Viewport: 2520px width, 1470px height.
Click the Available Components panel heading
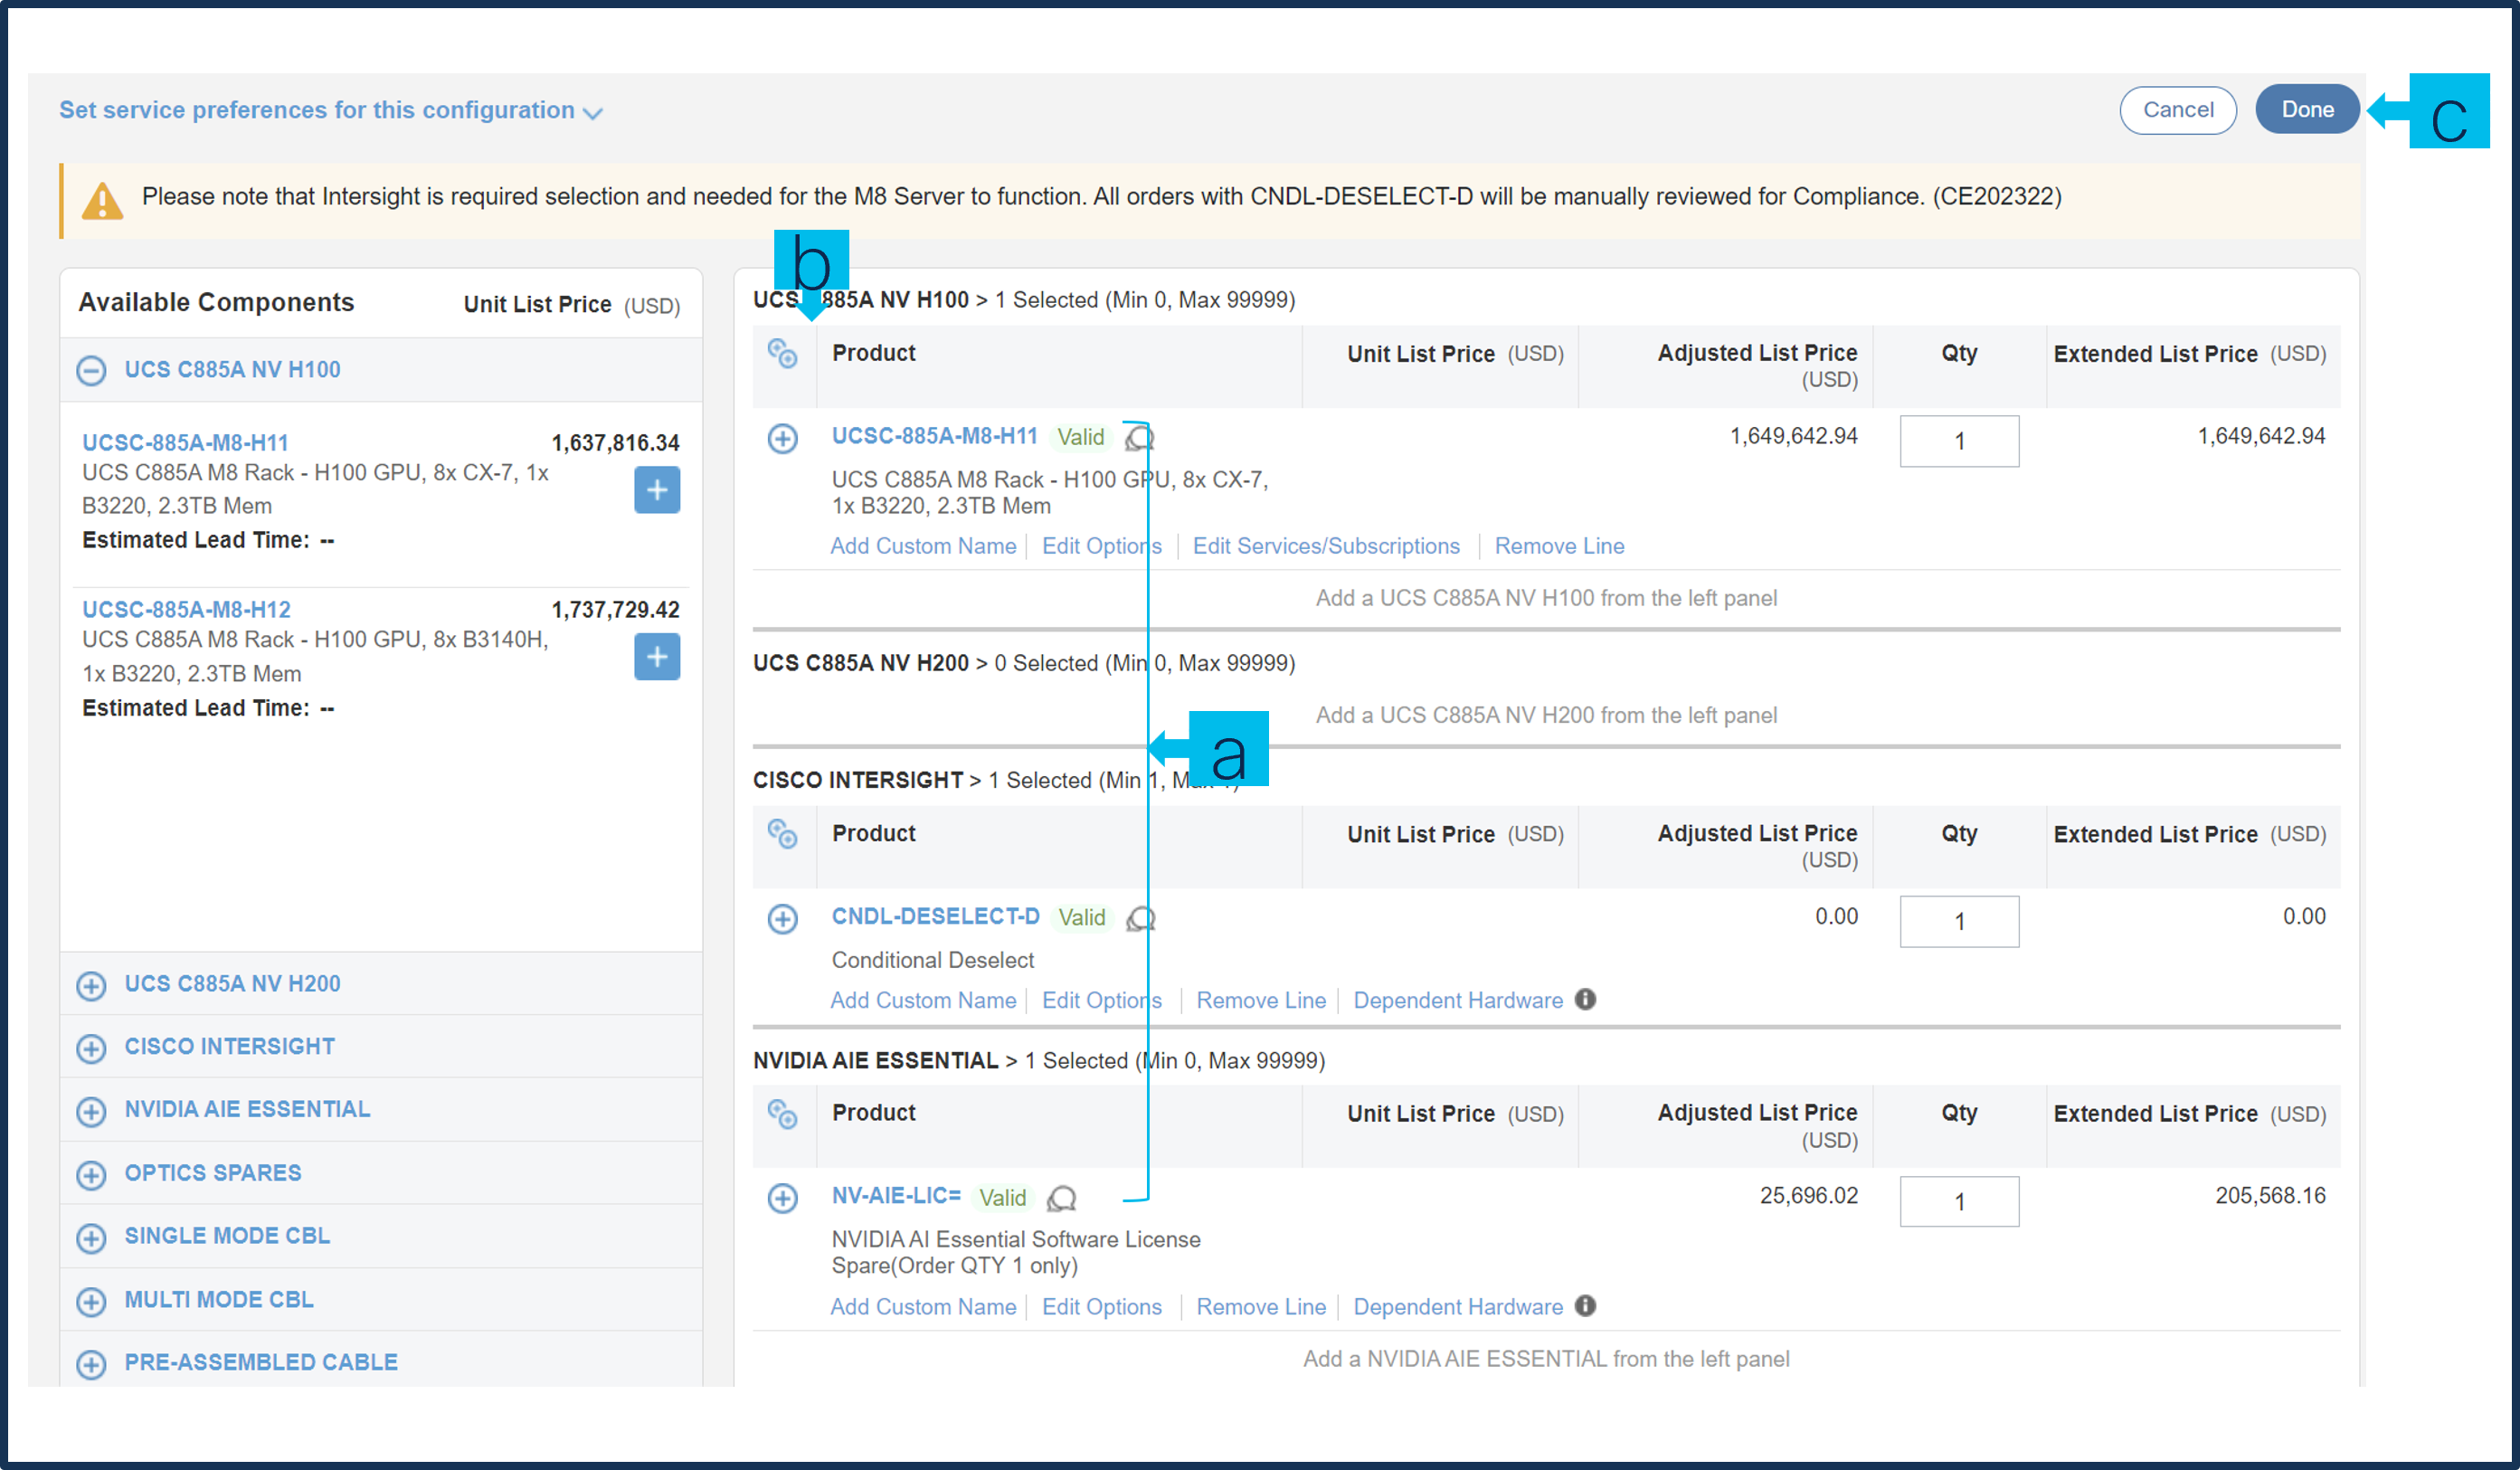click(x=216, y=302)
